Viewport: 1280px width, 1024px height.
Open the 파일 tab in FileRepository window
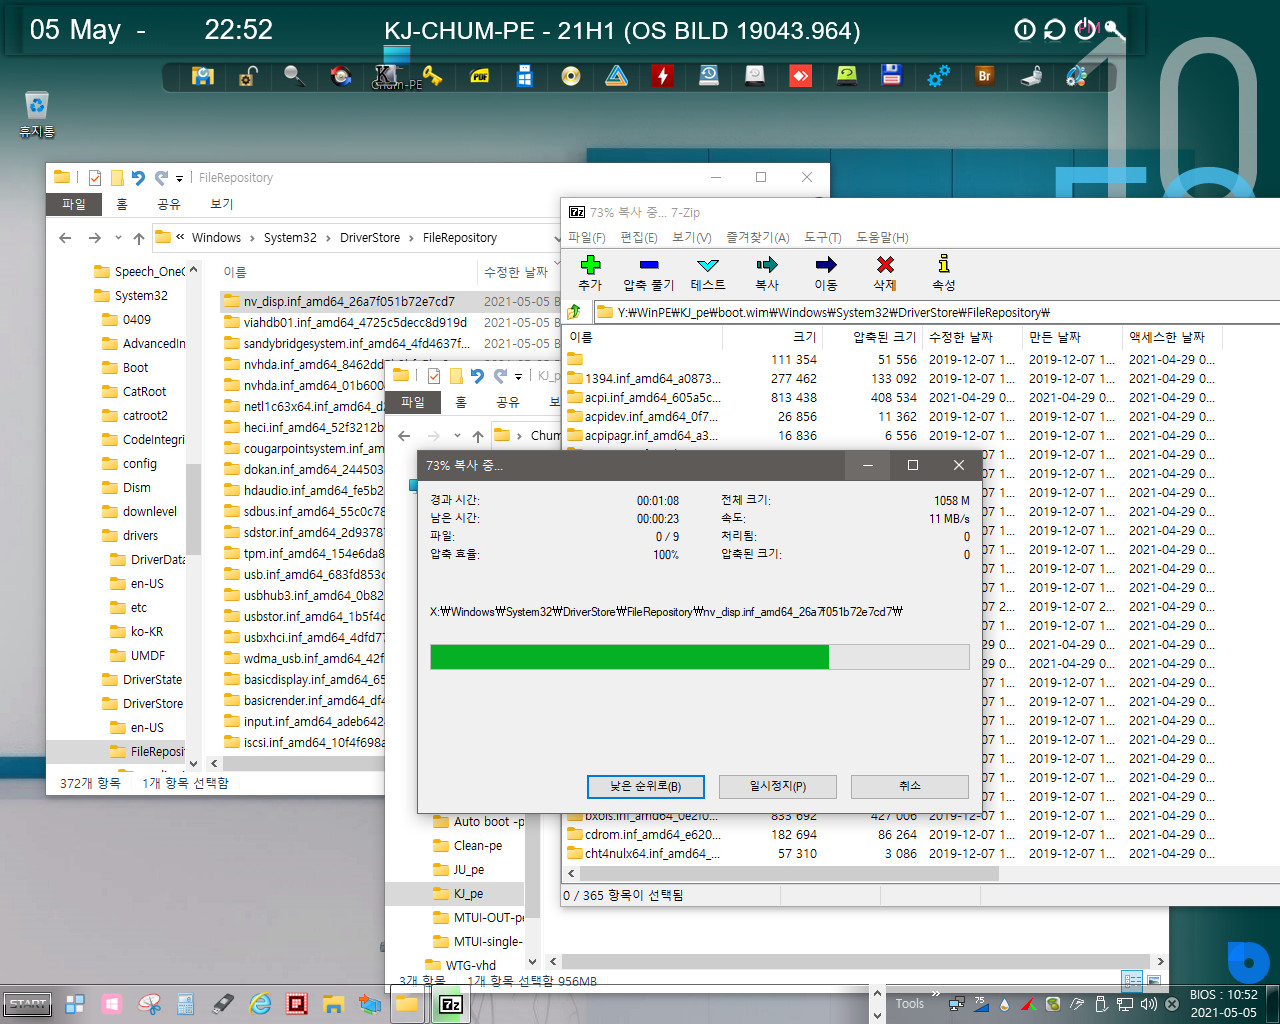[x=74, y=204]
